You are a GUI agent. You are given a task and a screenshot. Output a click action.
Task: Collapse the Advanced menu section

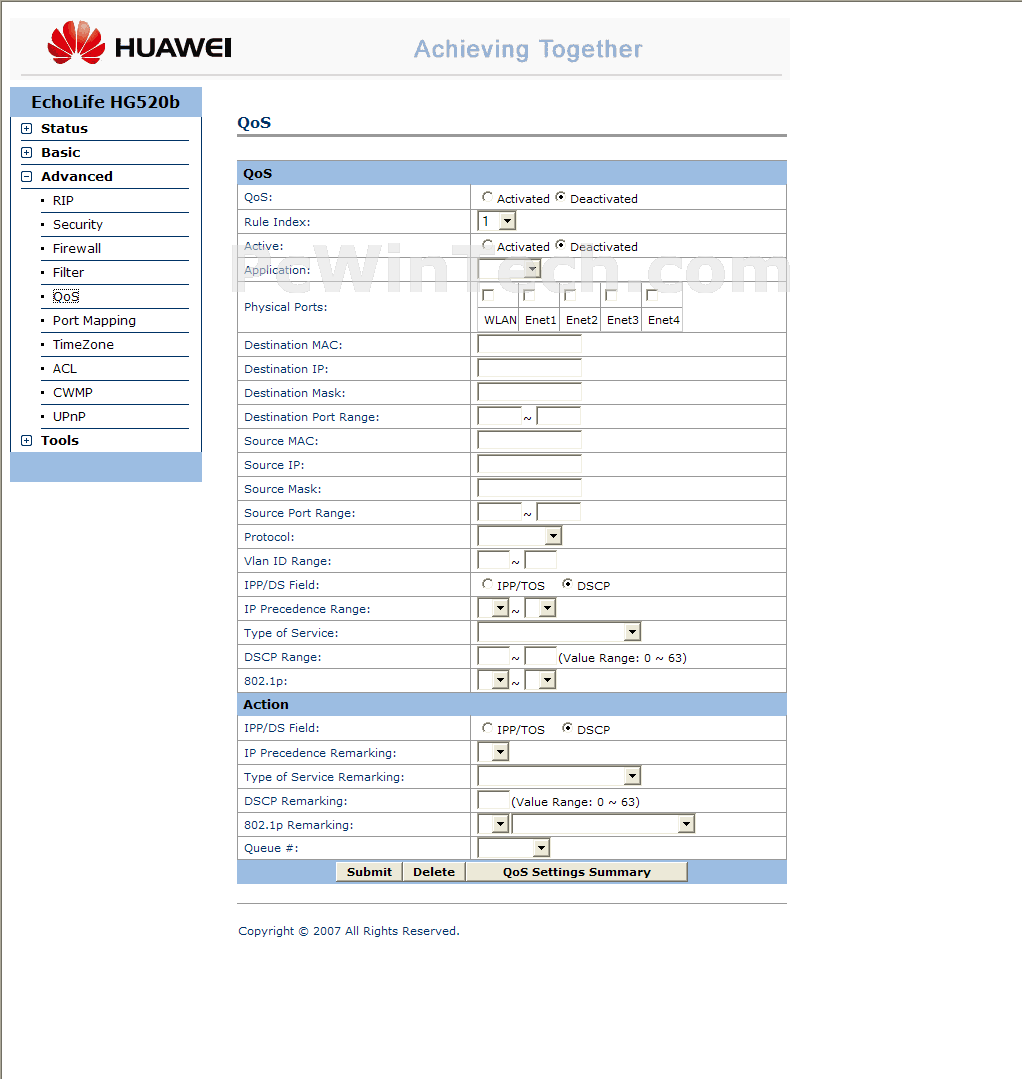pyautogui.click(x=27, y=177)
